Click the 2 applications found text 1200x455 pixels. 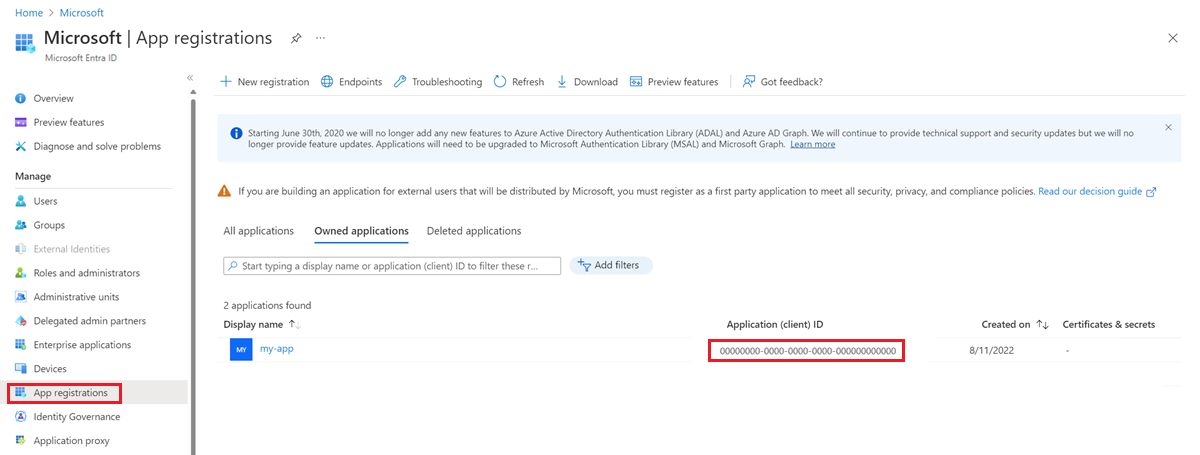(x=267, y=305)
